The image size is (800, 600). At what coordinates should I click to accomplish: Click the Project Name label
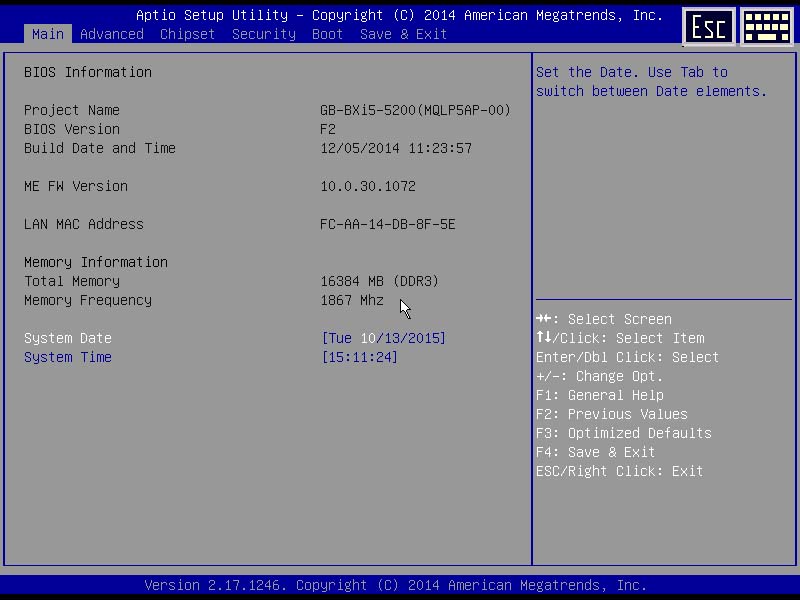coord(72,110)
